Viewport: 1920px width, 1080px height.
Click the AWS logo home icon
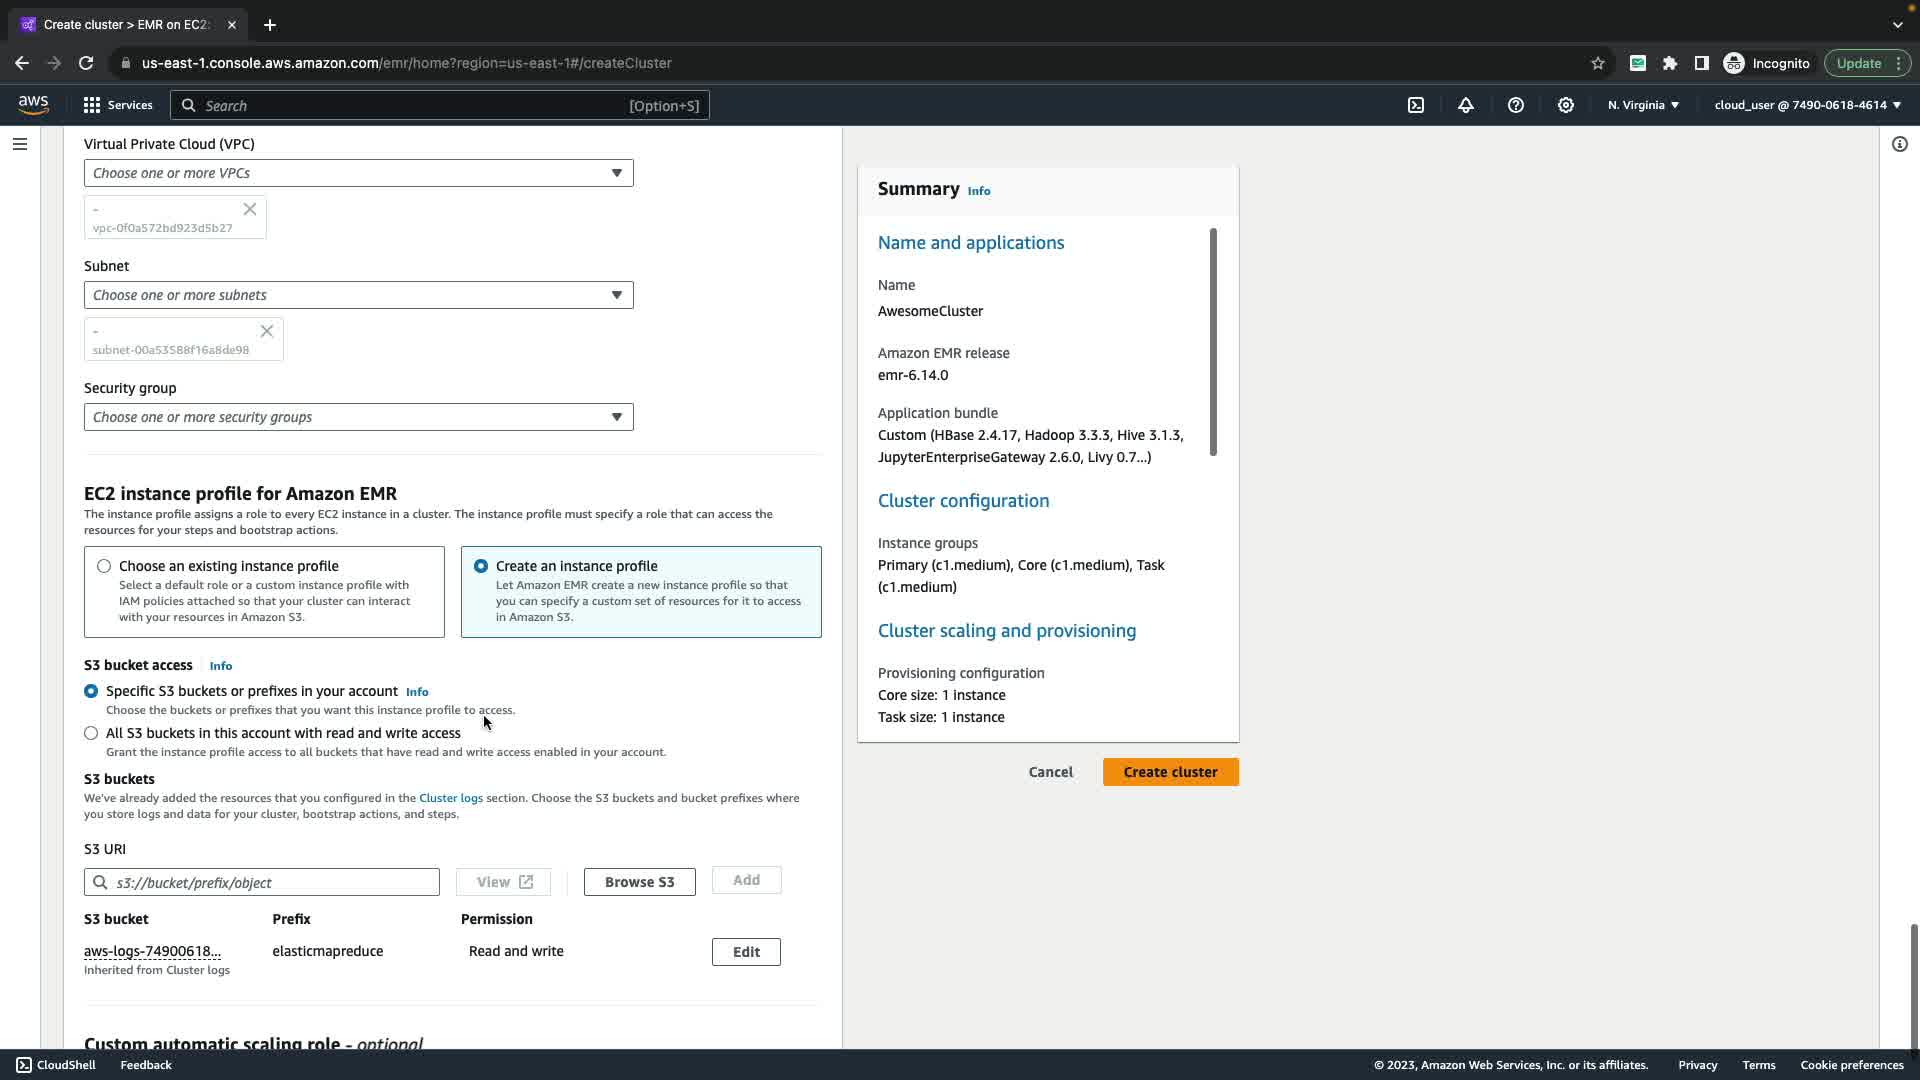point(33,105)
